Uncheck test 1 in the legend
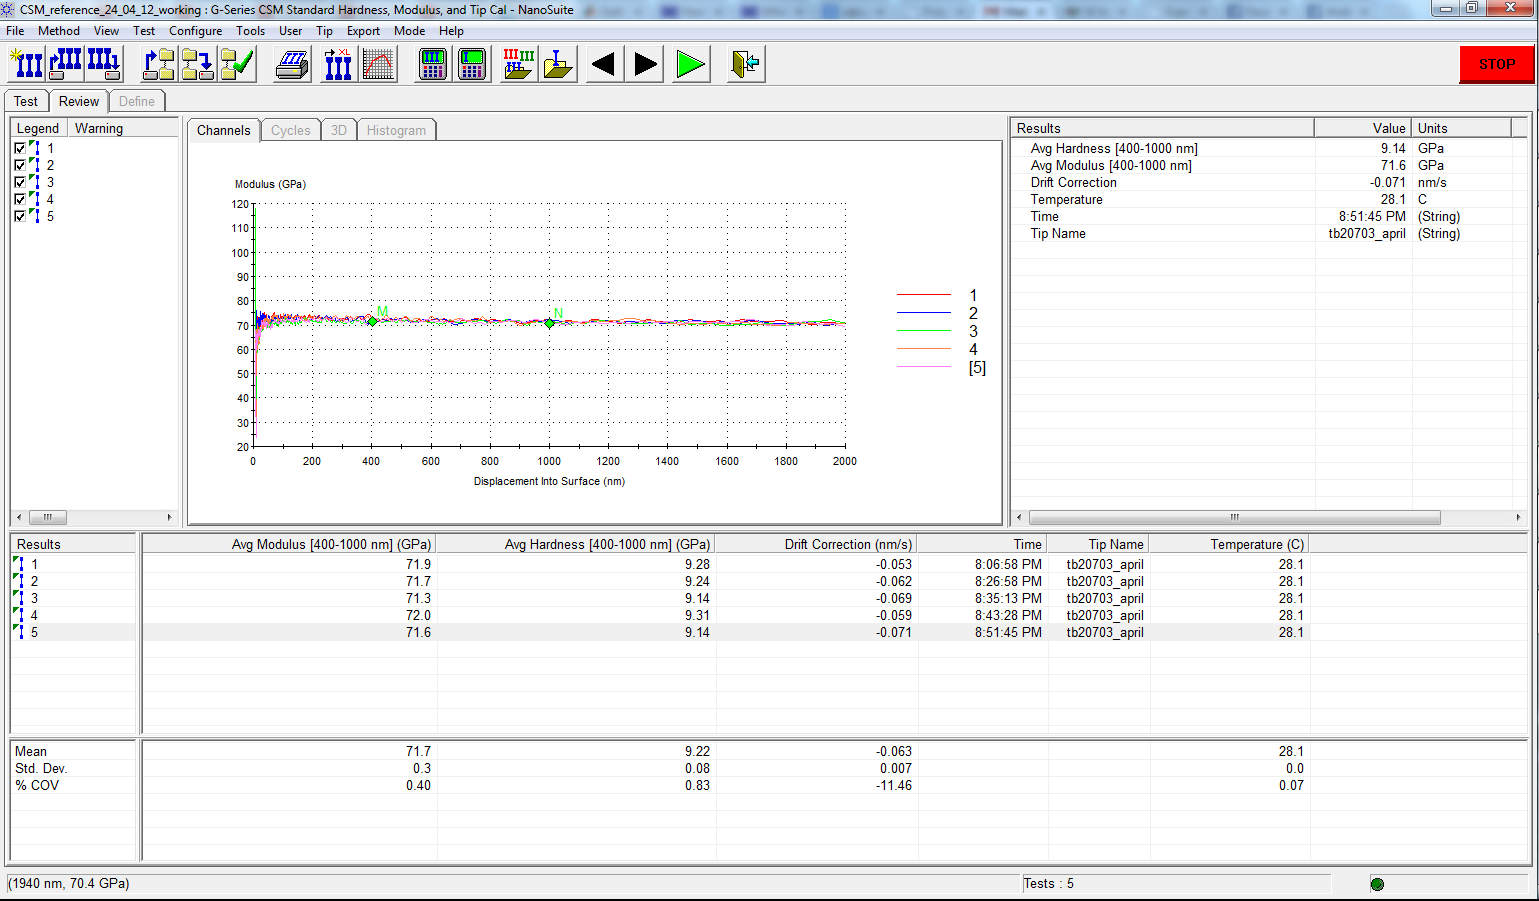 pyautogui.click(x=20, y=148)
